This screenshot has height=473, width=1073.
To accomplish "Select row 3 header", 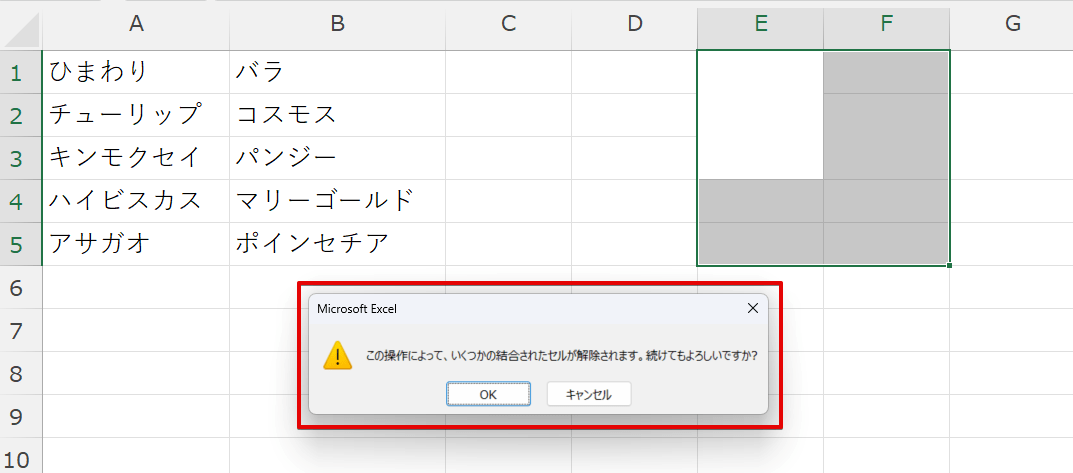I will point(18,158).
